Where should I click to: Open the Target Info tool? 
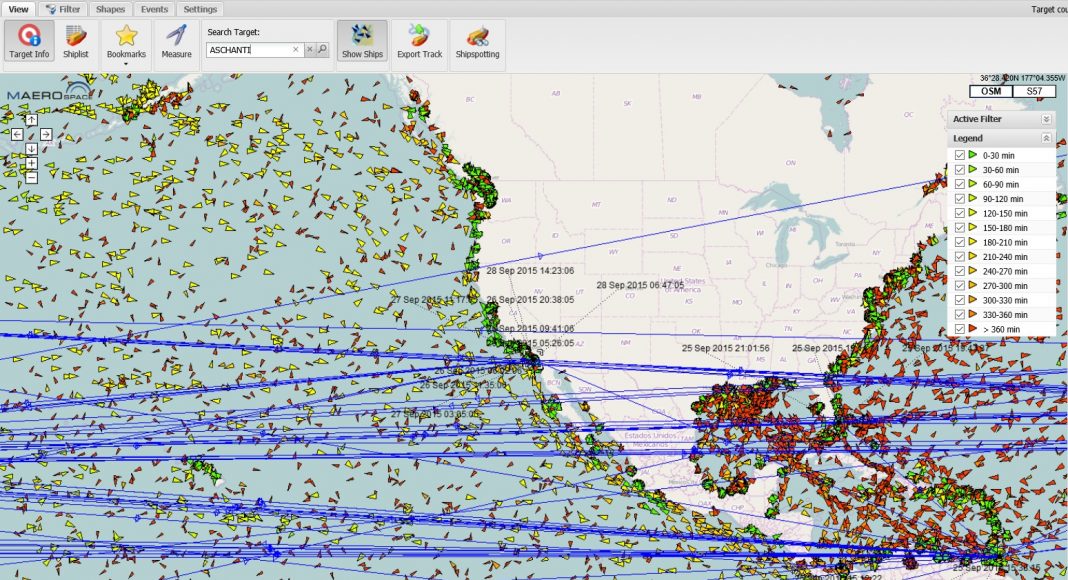coord(28,43)
